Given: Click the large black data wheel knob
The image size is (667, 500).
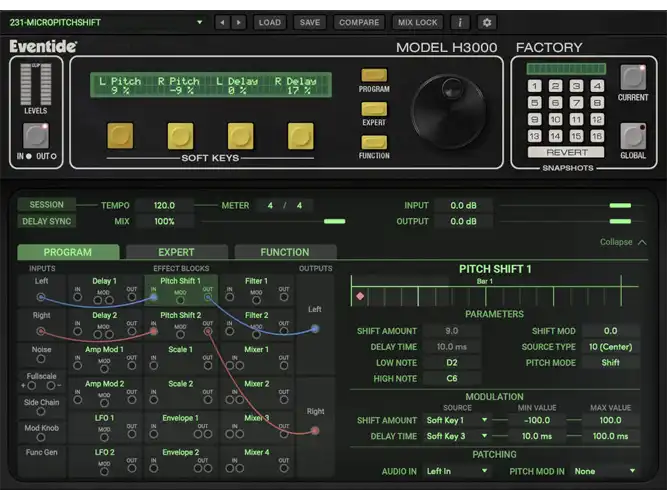Looking at the screenshot, I should (449, 111).
